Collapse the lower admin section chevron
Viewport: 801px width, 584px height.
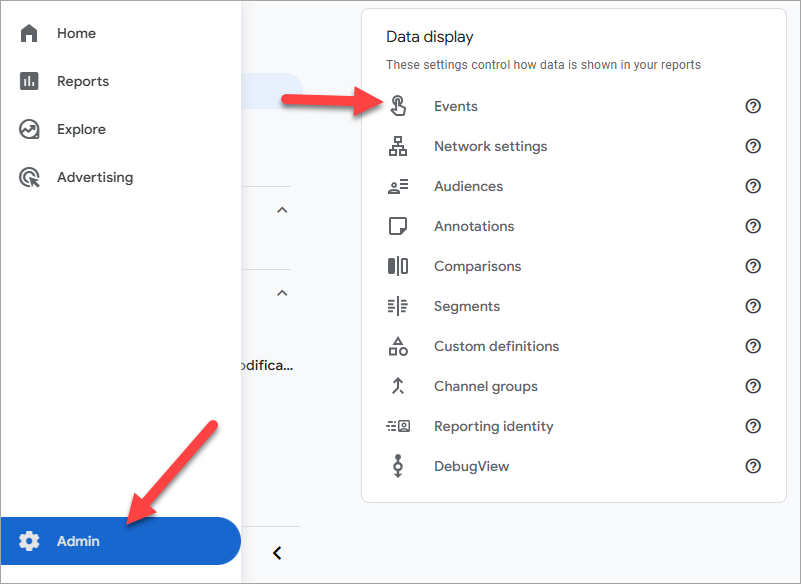pyautogui.click(x=282, y=293)
